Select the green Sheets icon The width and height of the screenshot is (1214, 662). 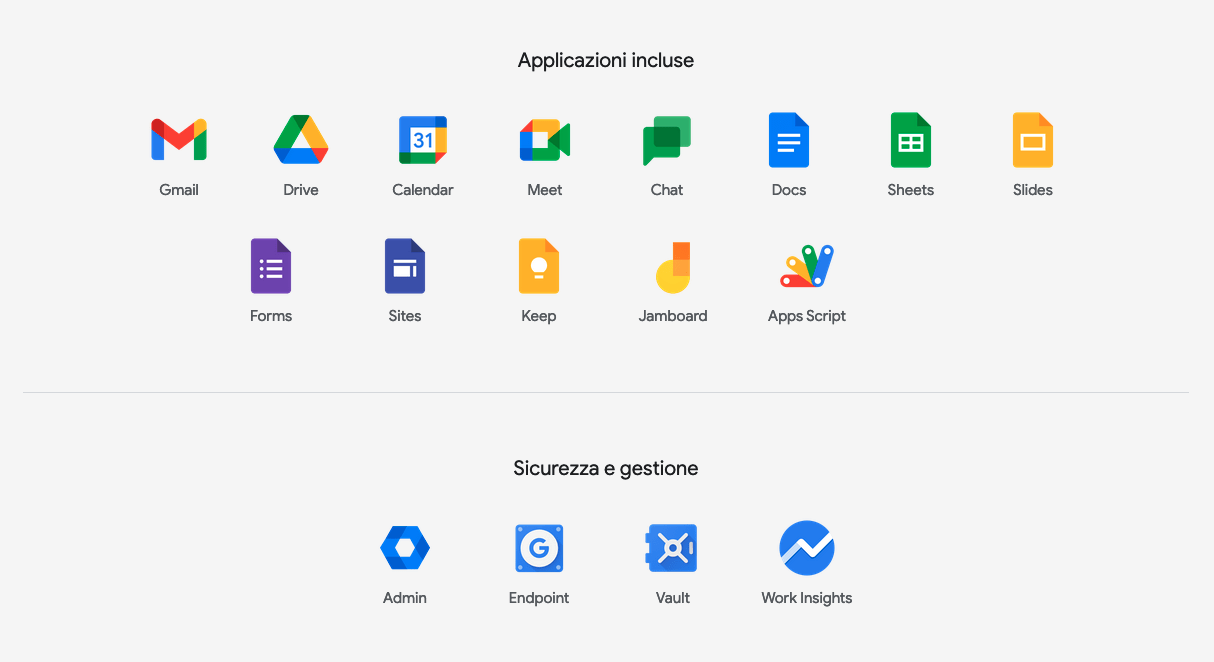pyautogui.click(x=911, y=140)
